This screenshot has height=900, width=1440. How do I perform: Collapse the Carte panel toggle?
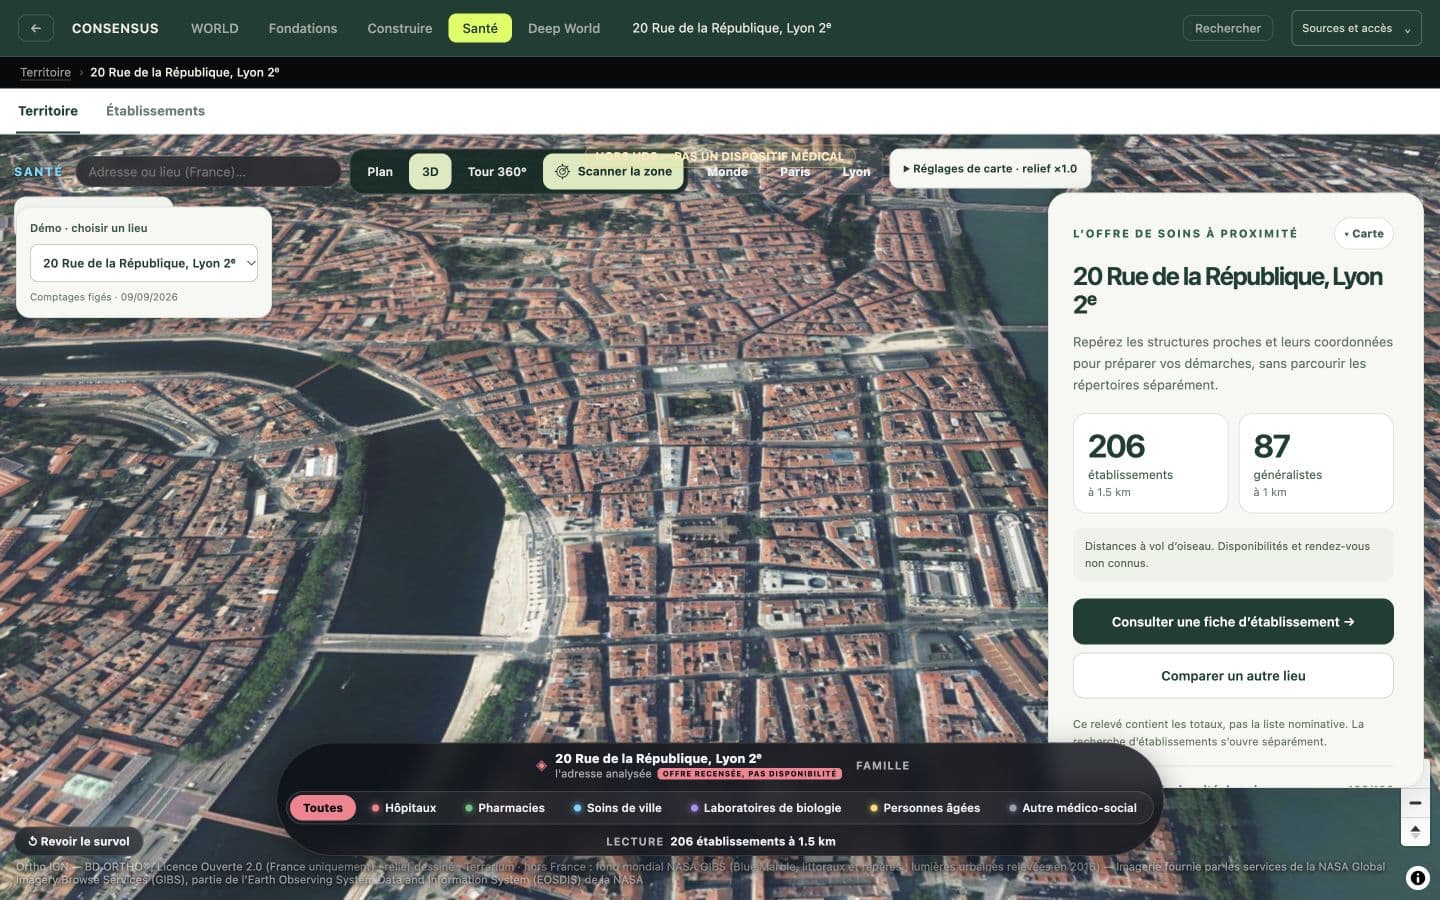tap(1363, 234)
